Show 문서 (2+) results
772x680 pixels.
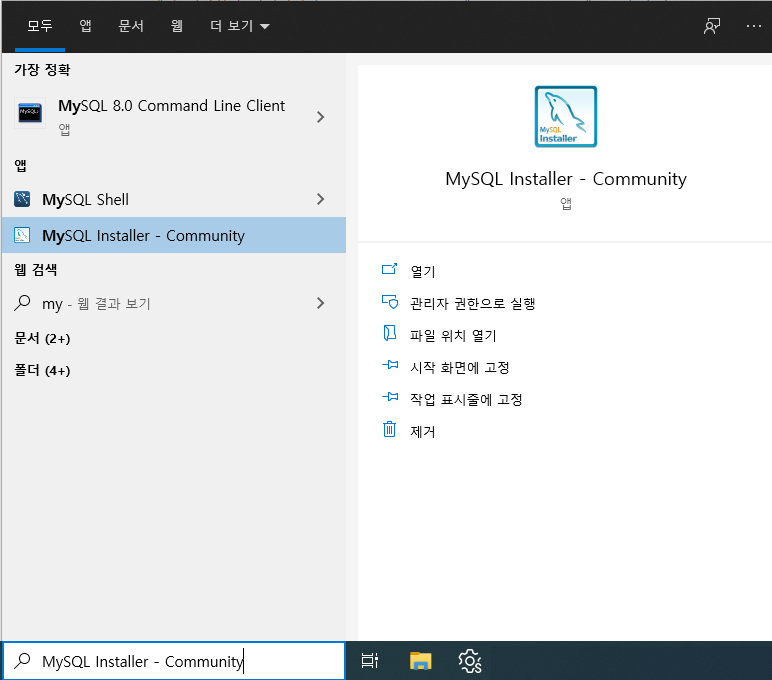coord(42,338)
